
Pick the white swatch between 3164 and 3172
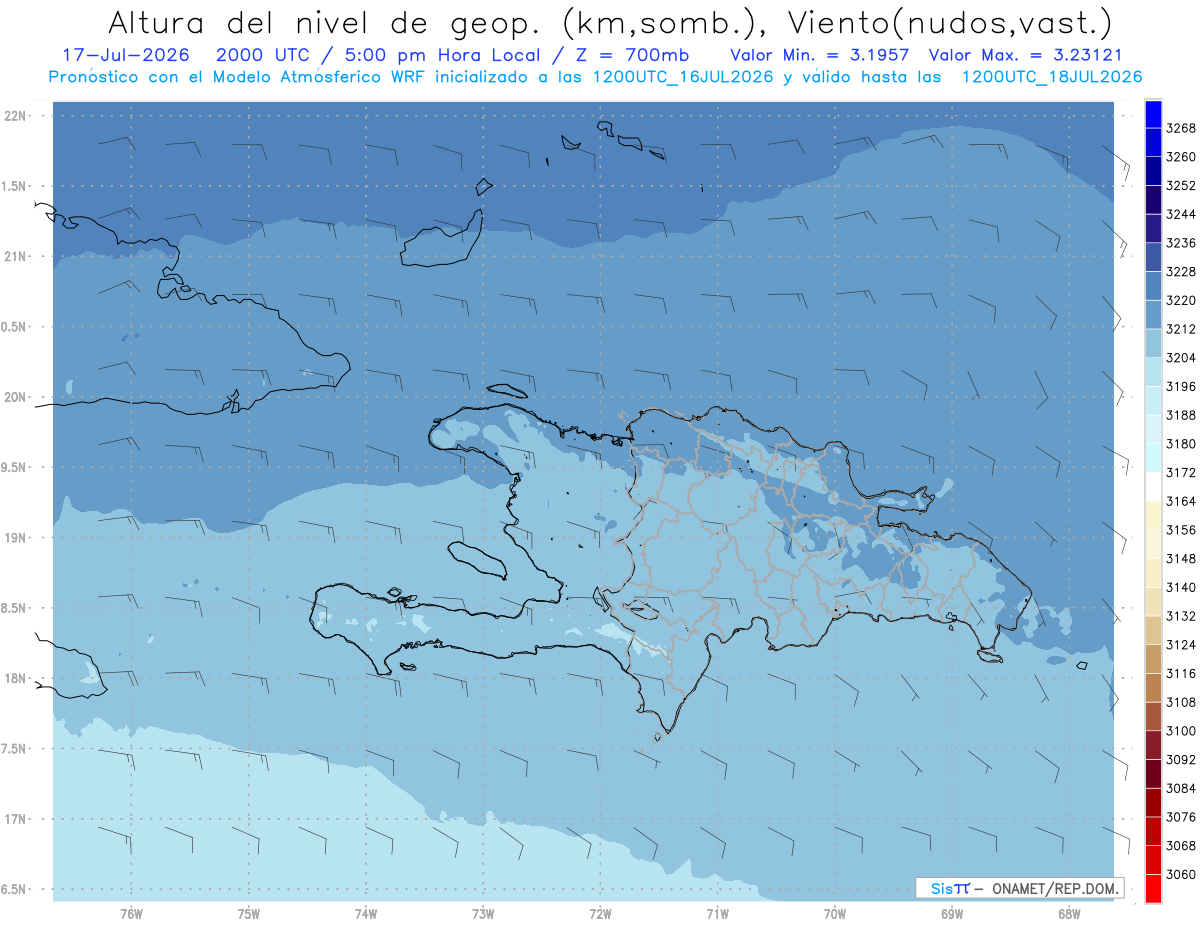[x=1153, y=486]
